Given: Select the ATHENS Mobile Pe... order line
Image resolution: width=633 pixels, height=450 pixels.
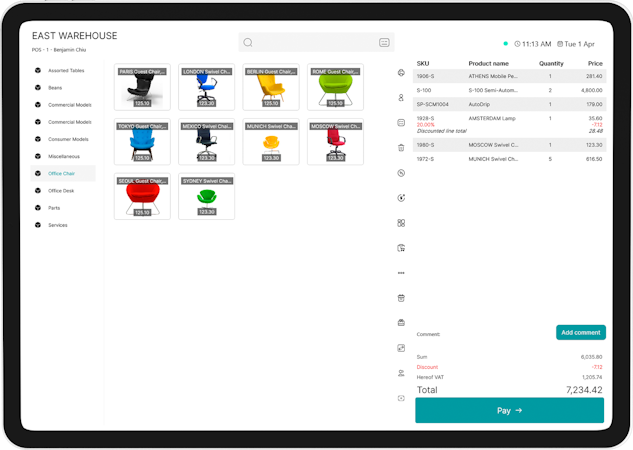Looking at the screenshot, I should 509,76.
